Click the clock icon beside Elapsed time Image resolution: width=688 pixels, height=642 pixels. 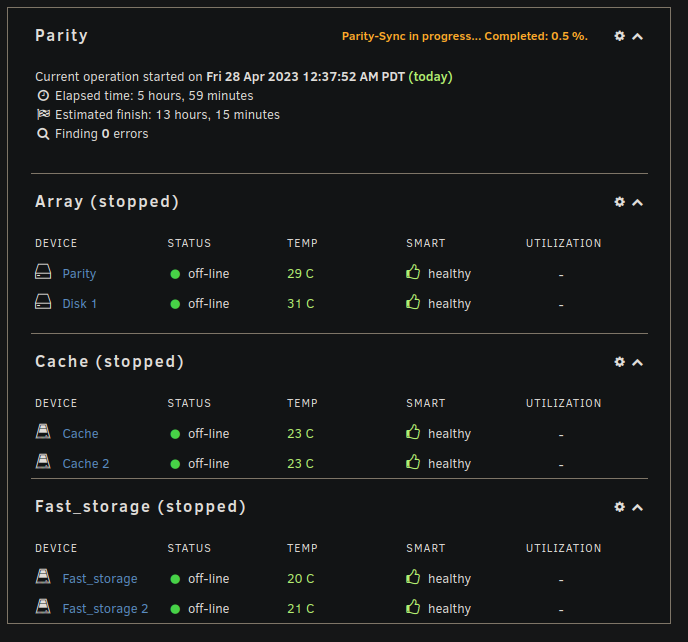point(43,95)
